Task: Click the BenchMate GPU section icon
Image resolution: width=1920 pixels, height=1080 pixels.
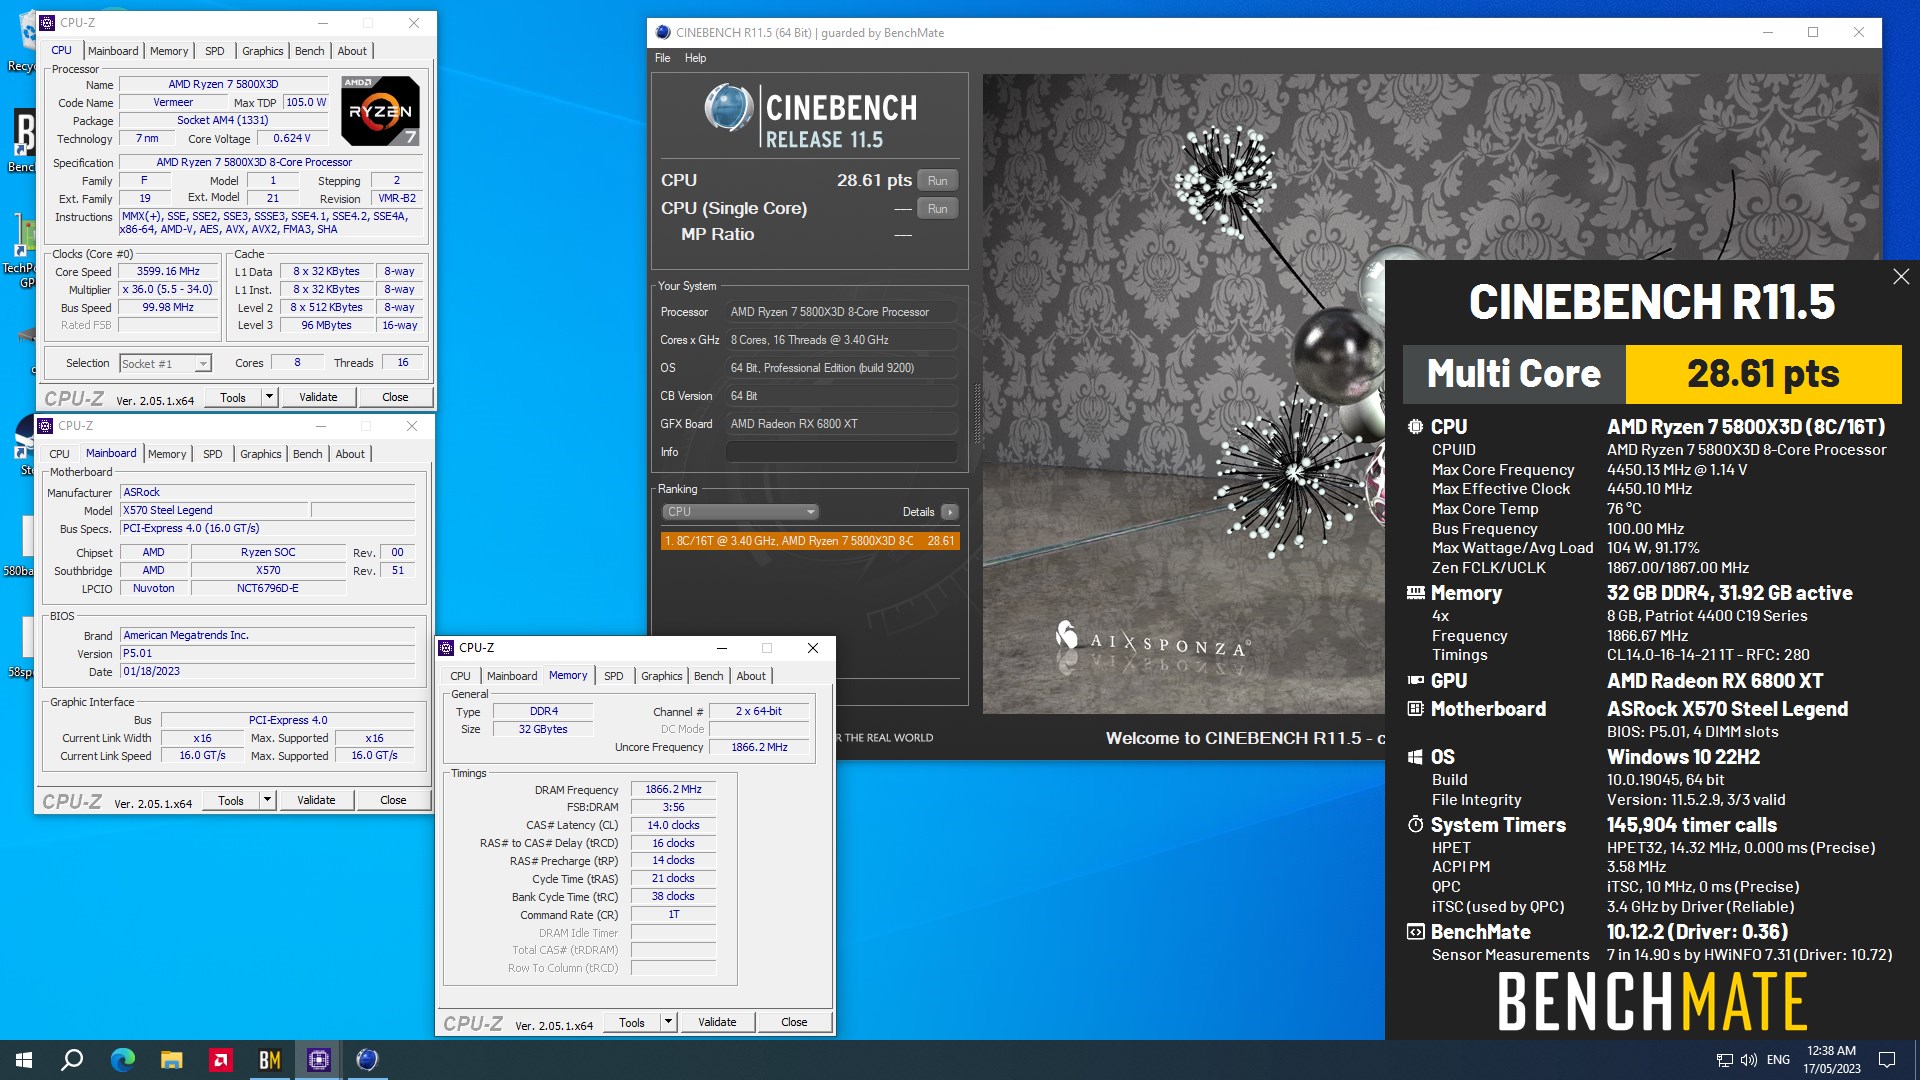Action: 1415,681
